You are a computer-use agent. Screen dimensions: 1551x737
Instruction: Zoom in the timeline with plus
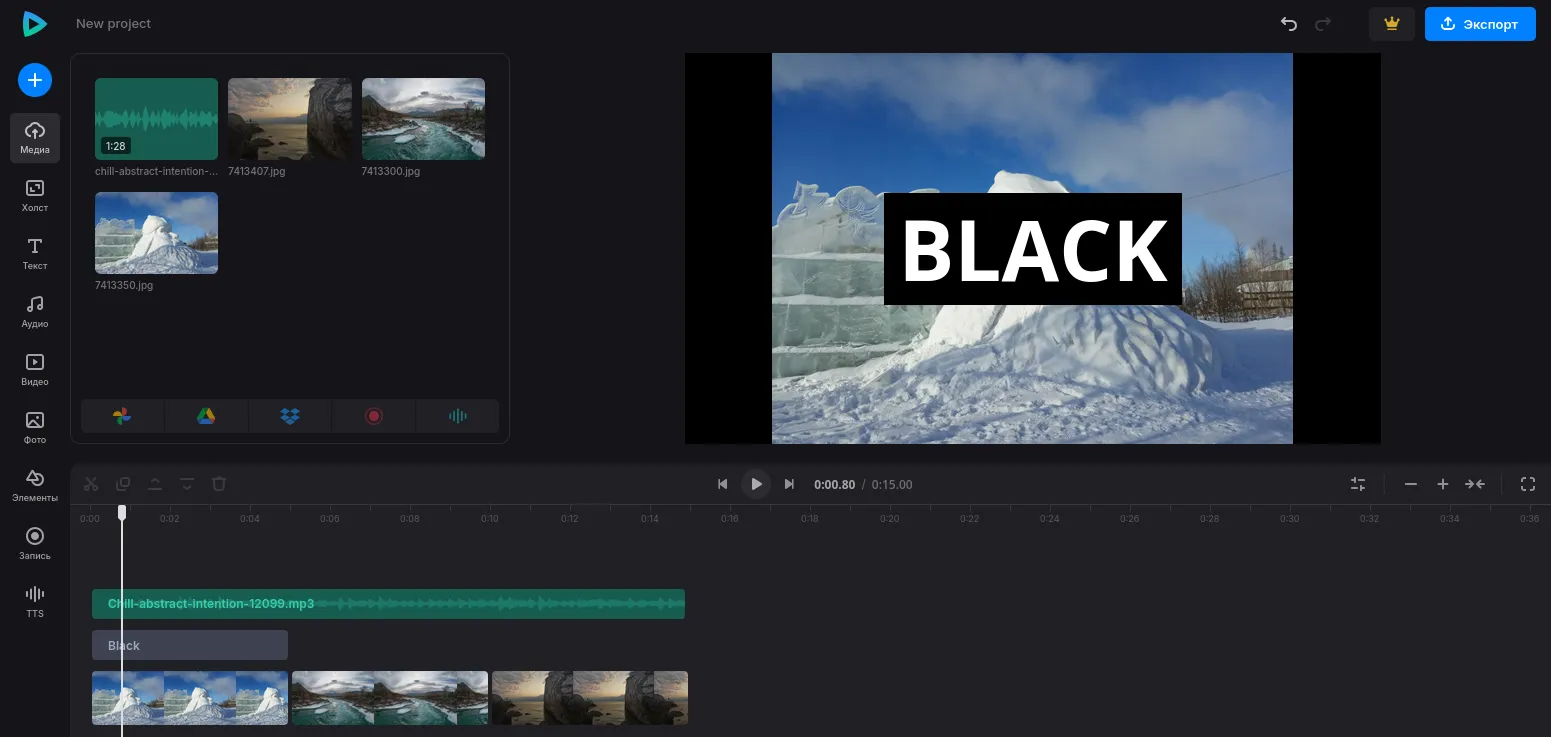click(x=1443, y=484)
